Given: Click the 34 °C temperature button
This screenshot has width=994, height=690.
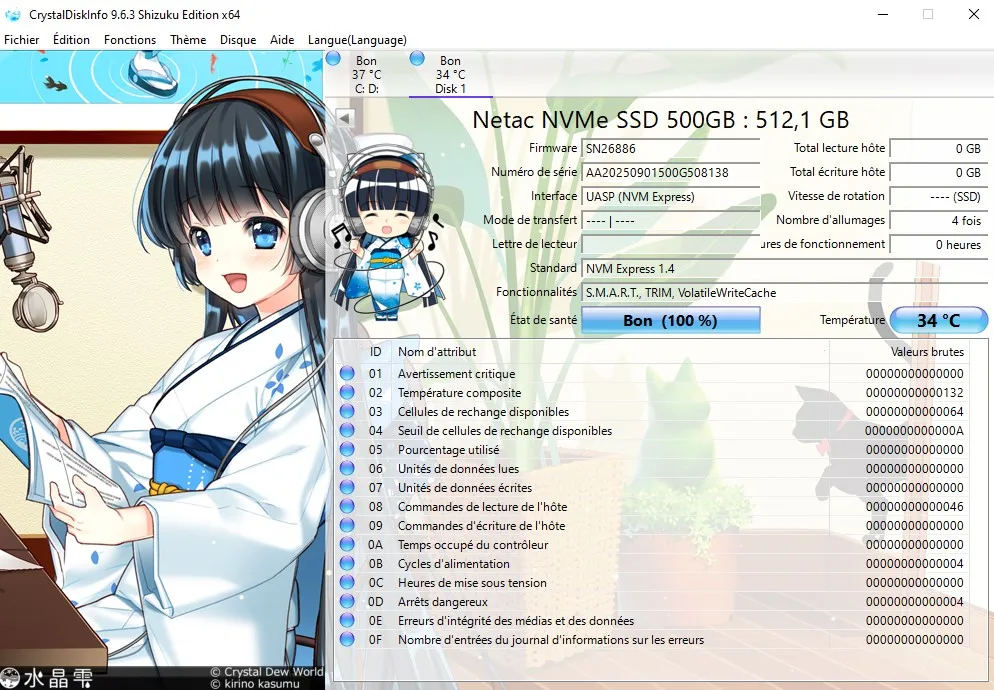Looking at the screenshot, I should (938, 320).
